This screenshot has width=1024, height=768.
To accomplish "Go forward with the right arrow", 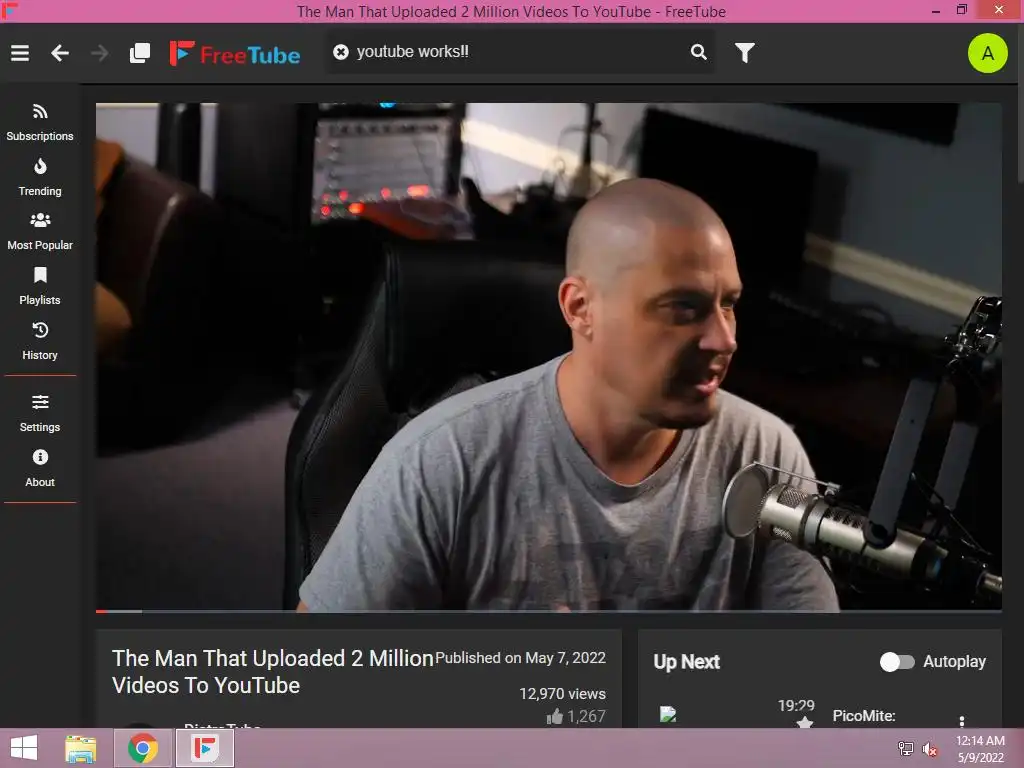I will [99, 53].
